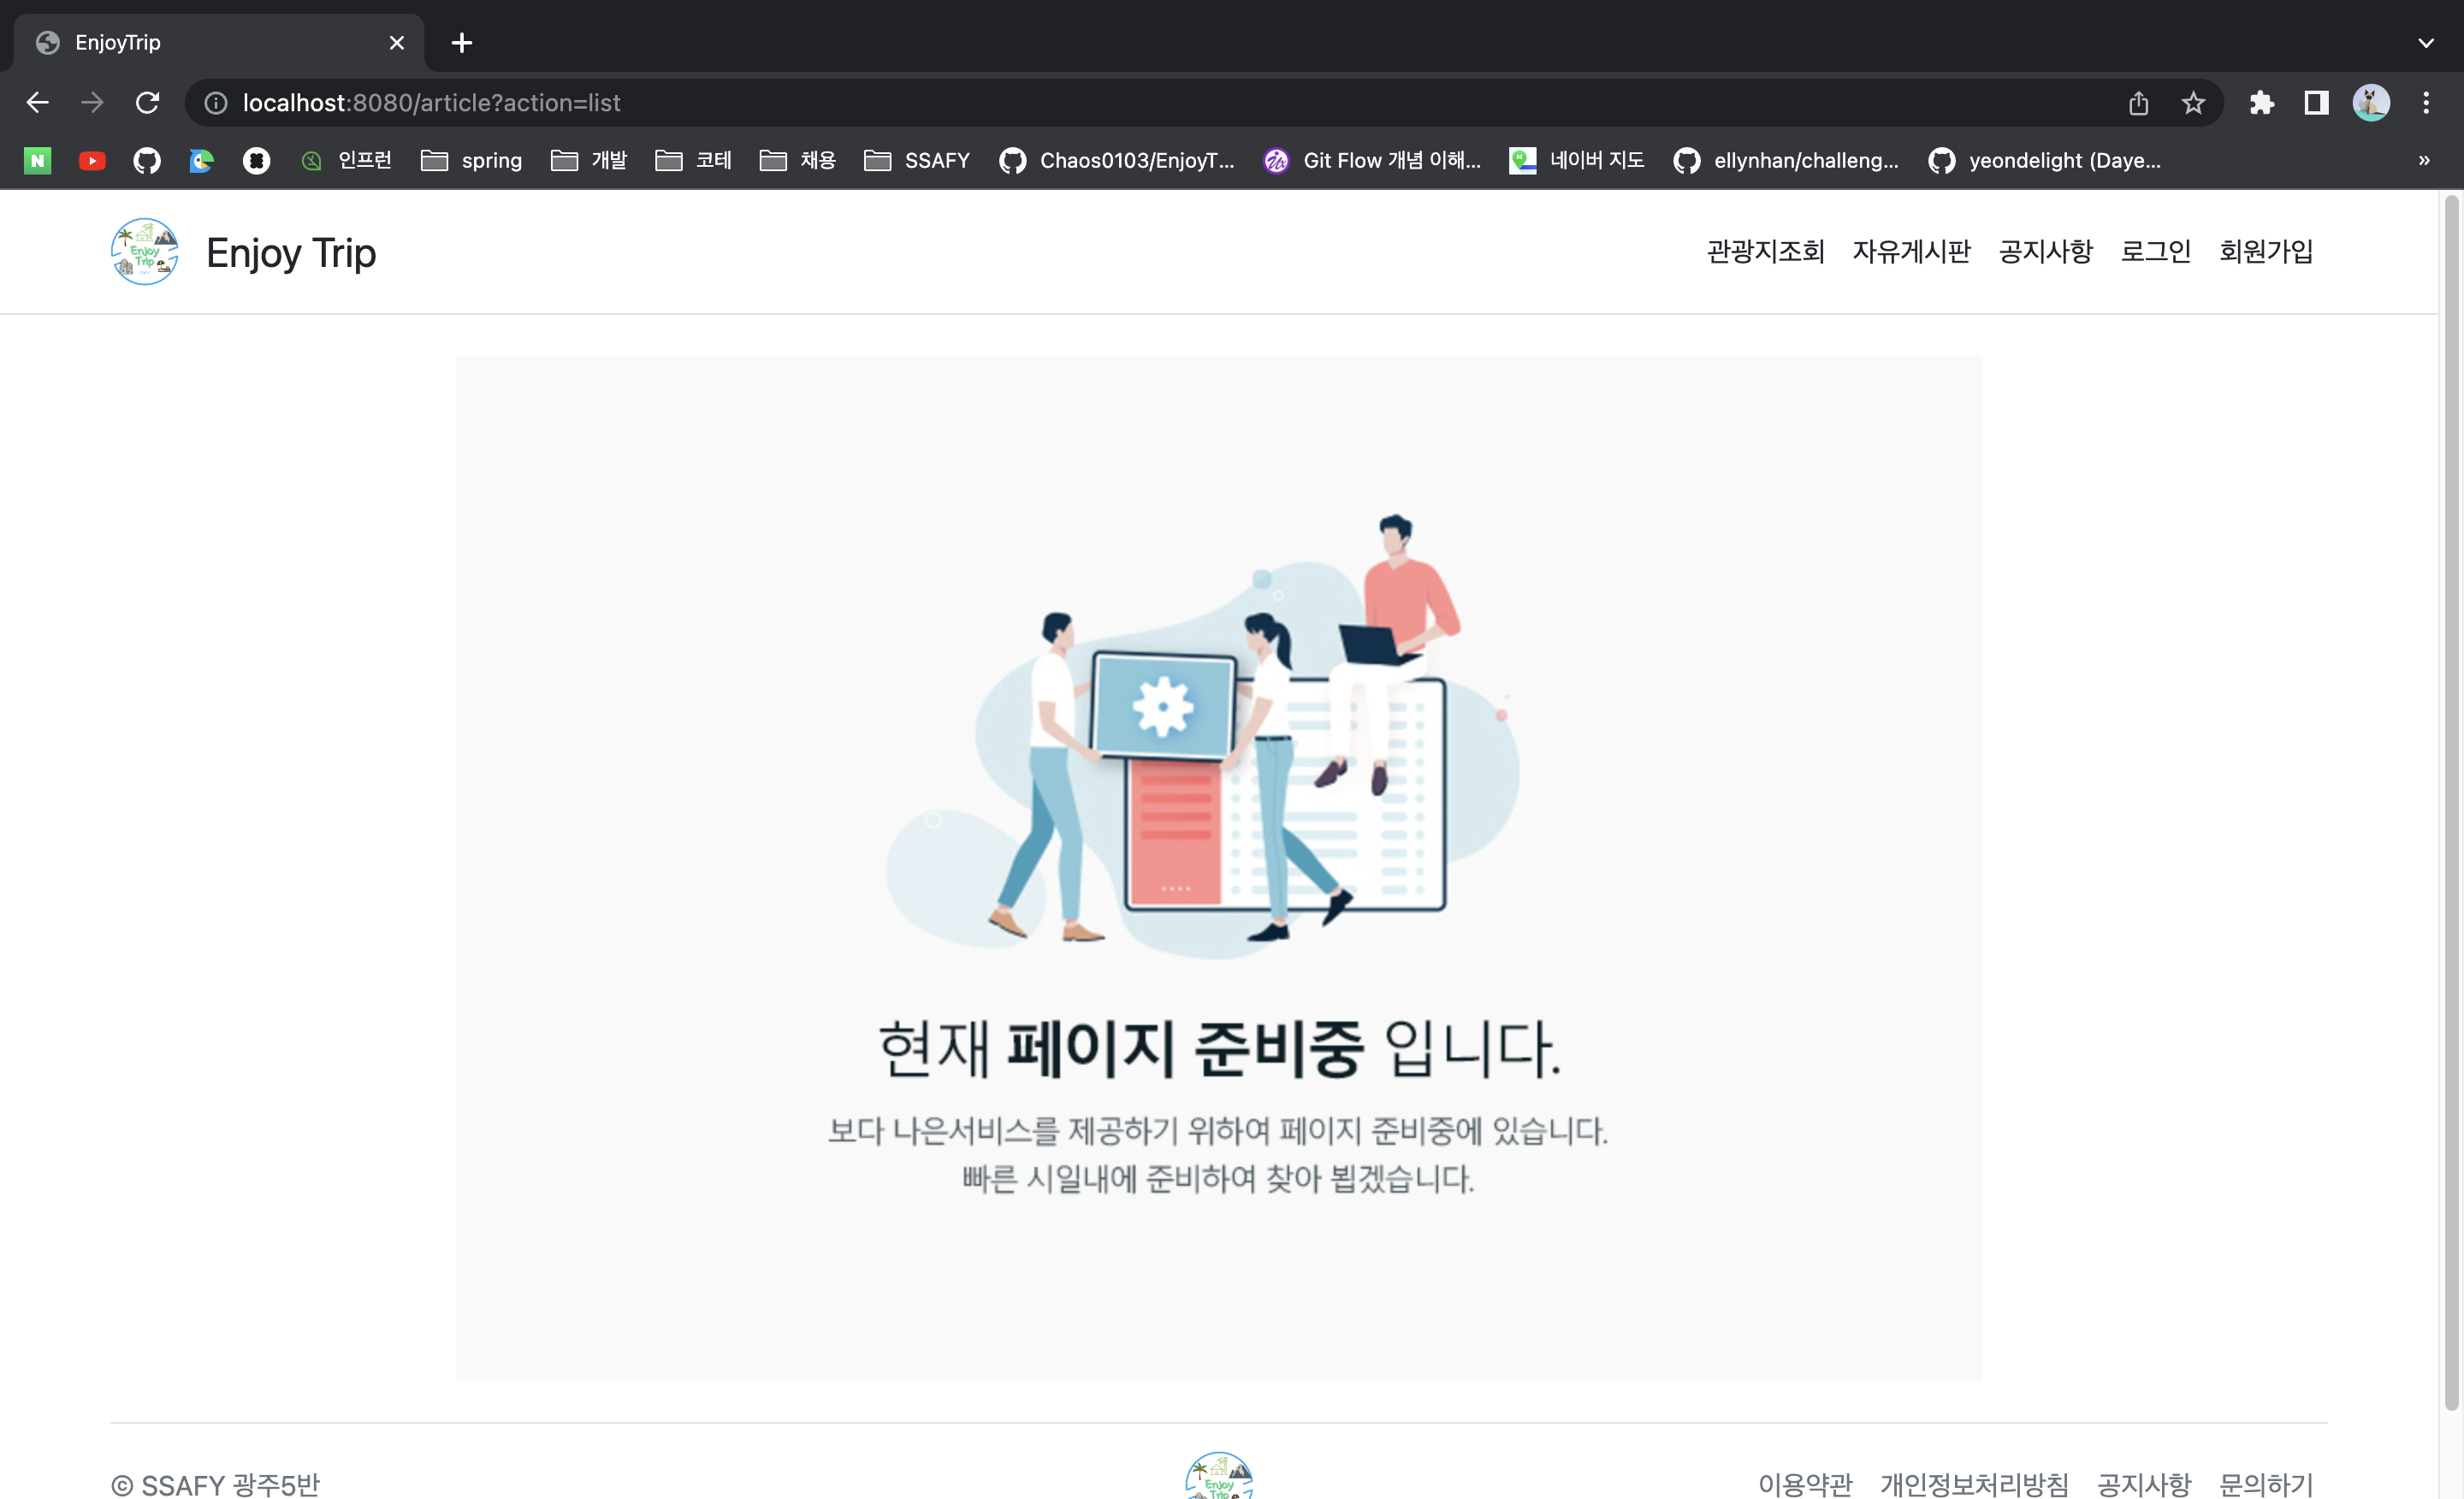Click the 개인정보처리방침 footer link
The image size is (2464, 1499).
pos(1973,1483)
